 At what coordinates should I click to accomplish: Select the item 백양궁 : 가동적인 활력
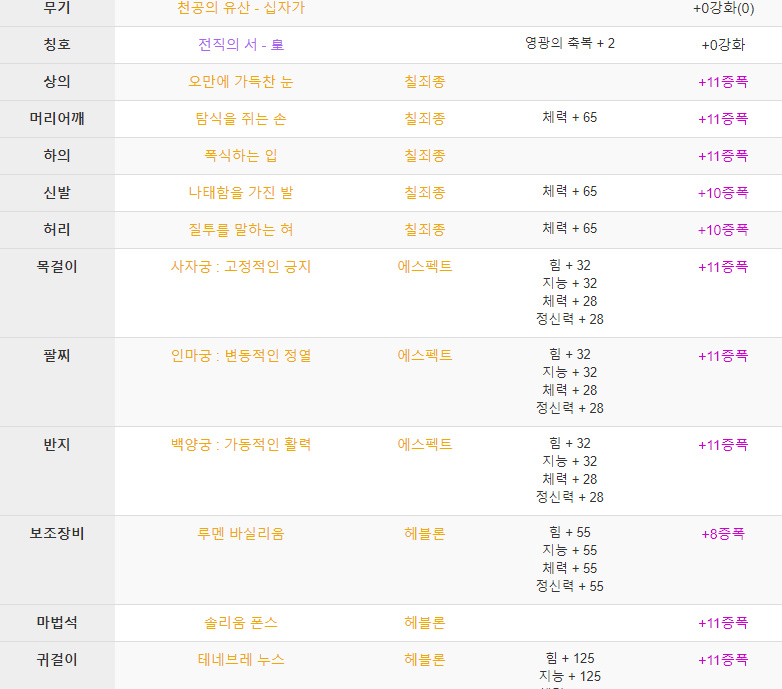tap(241, 444)
